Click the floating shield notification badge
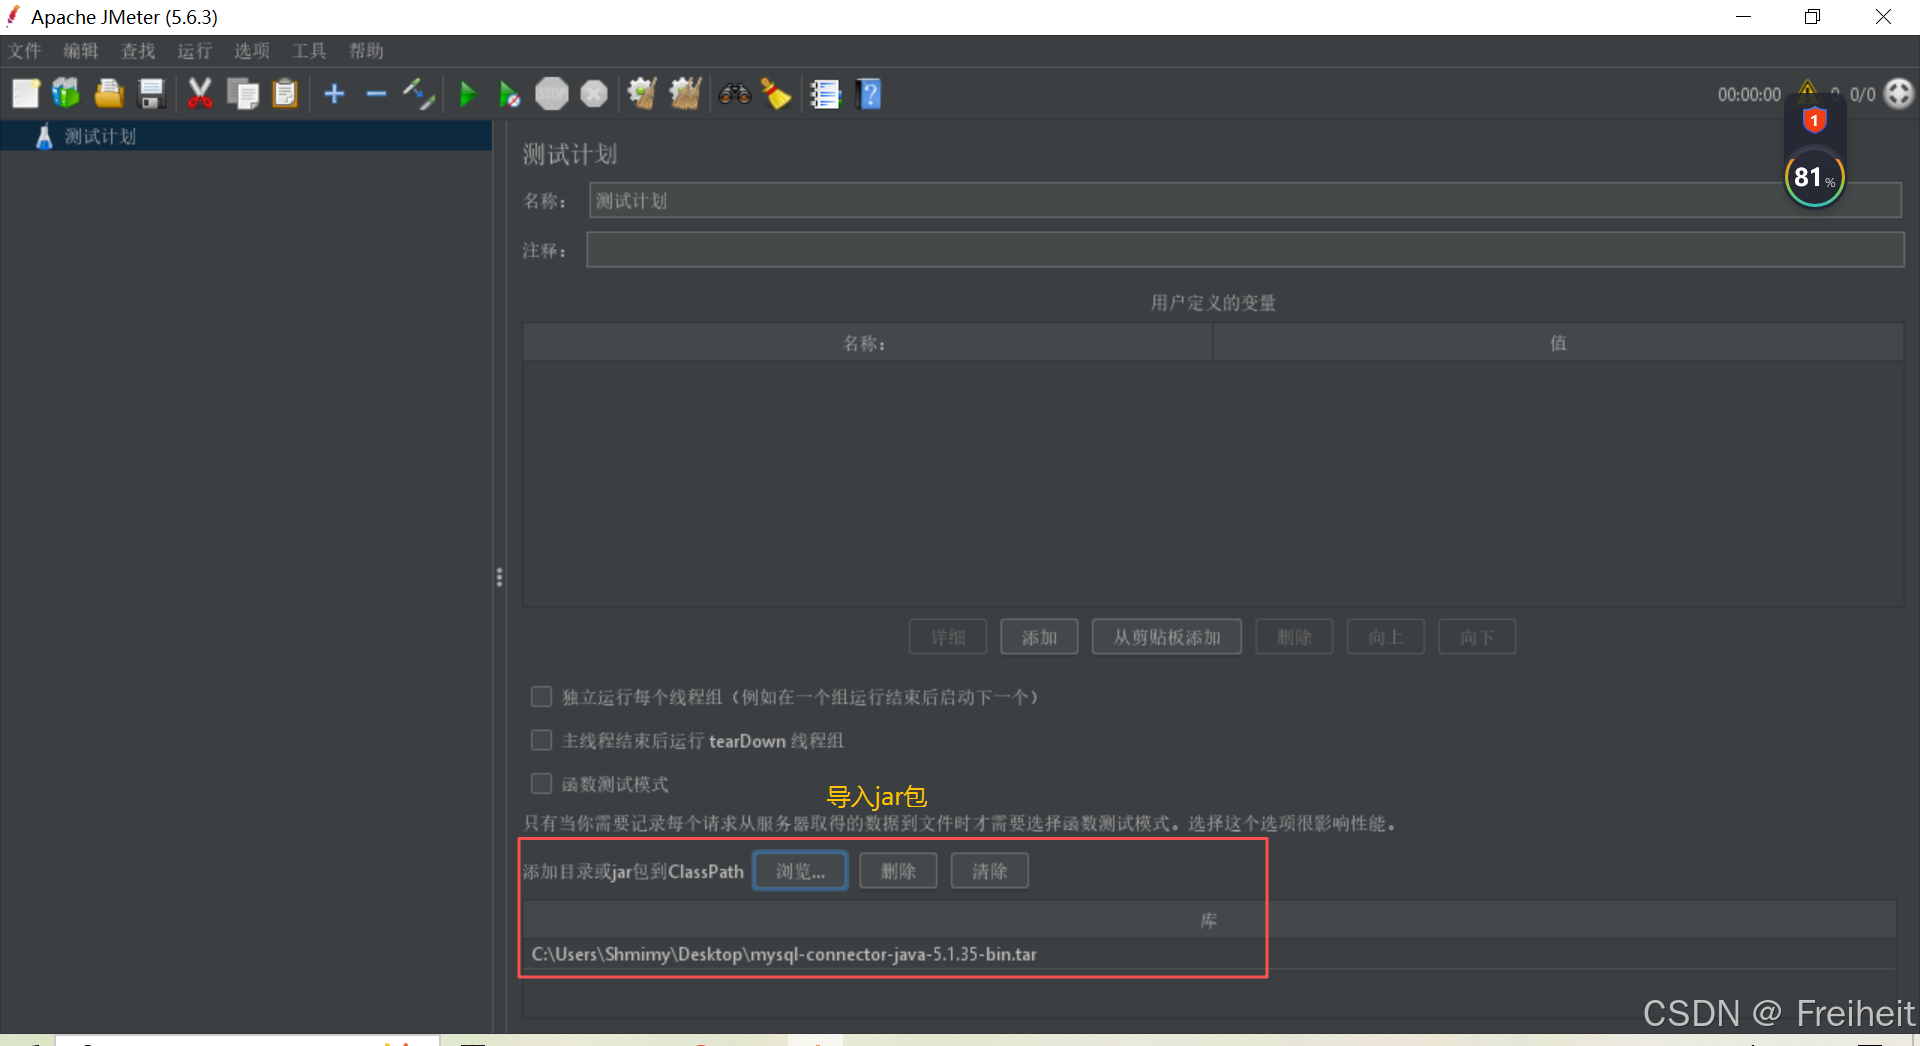The image size is (1920, 1046). tap(1814, 121)
